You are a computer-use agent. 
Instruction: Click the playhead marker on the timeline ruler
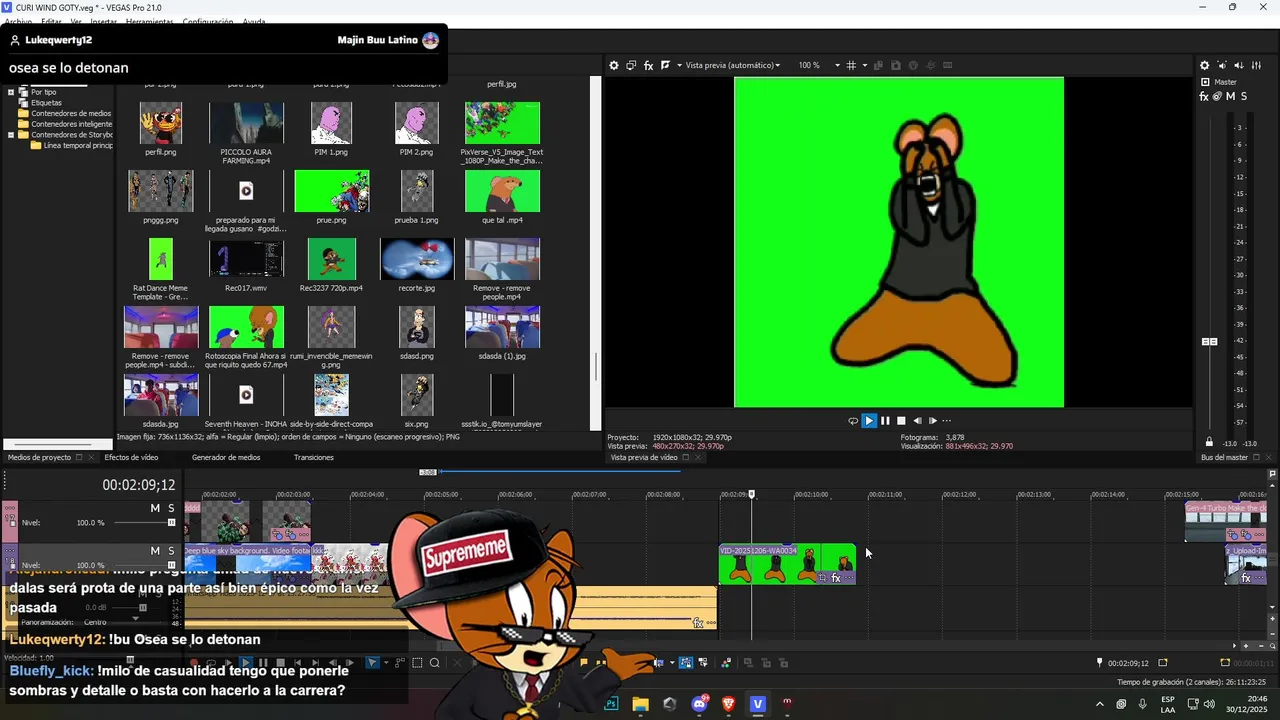752,494
